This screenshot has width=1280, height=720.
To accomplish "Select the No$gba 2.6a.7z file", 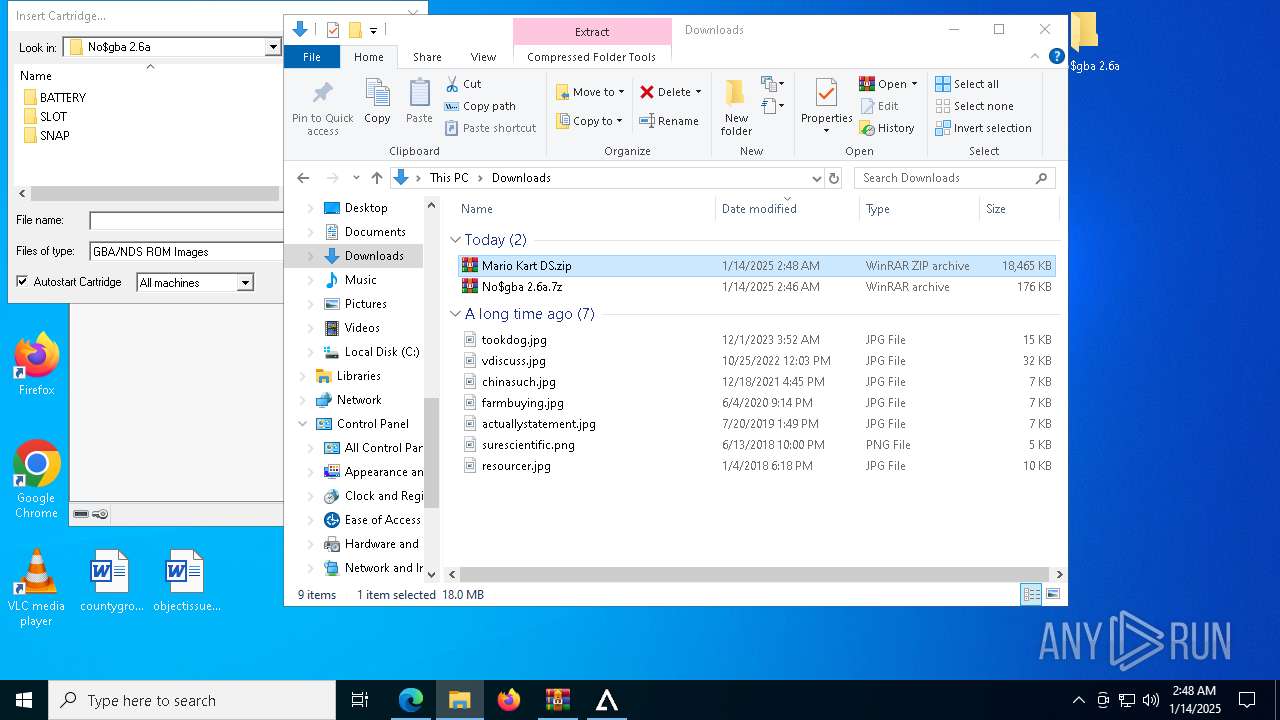I will tap(756, 287).
